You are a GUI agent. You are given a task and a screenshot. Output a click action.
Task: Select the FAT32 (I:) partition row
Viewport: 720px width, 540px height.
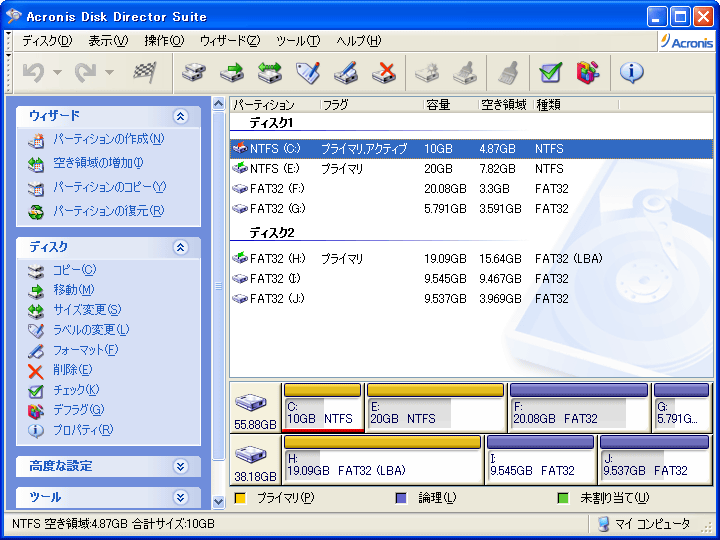(471, 279)
